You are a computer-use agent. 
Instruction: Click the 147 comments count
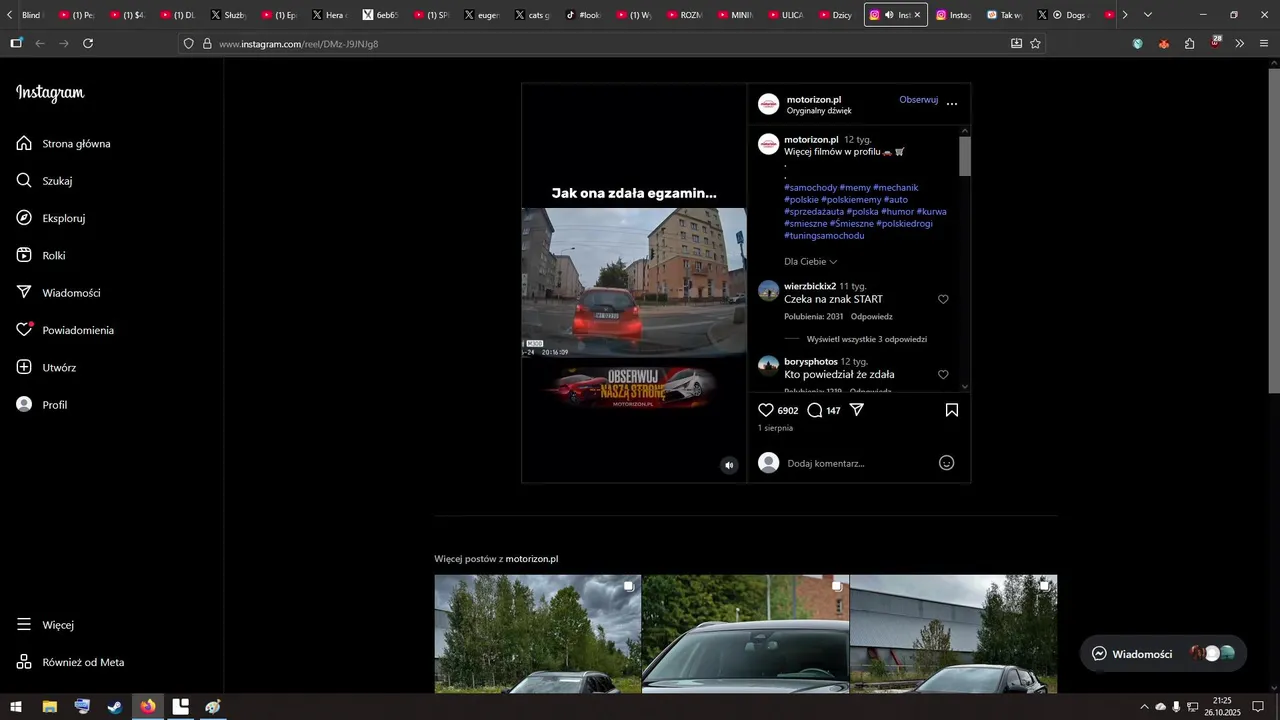[833, 411]
